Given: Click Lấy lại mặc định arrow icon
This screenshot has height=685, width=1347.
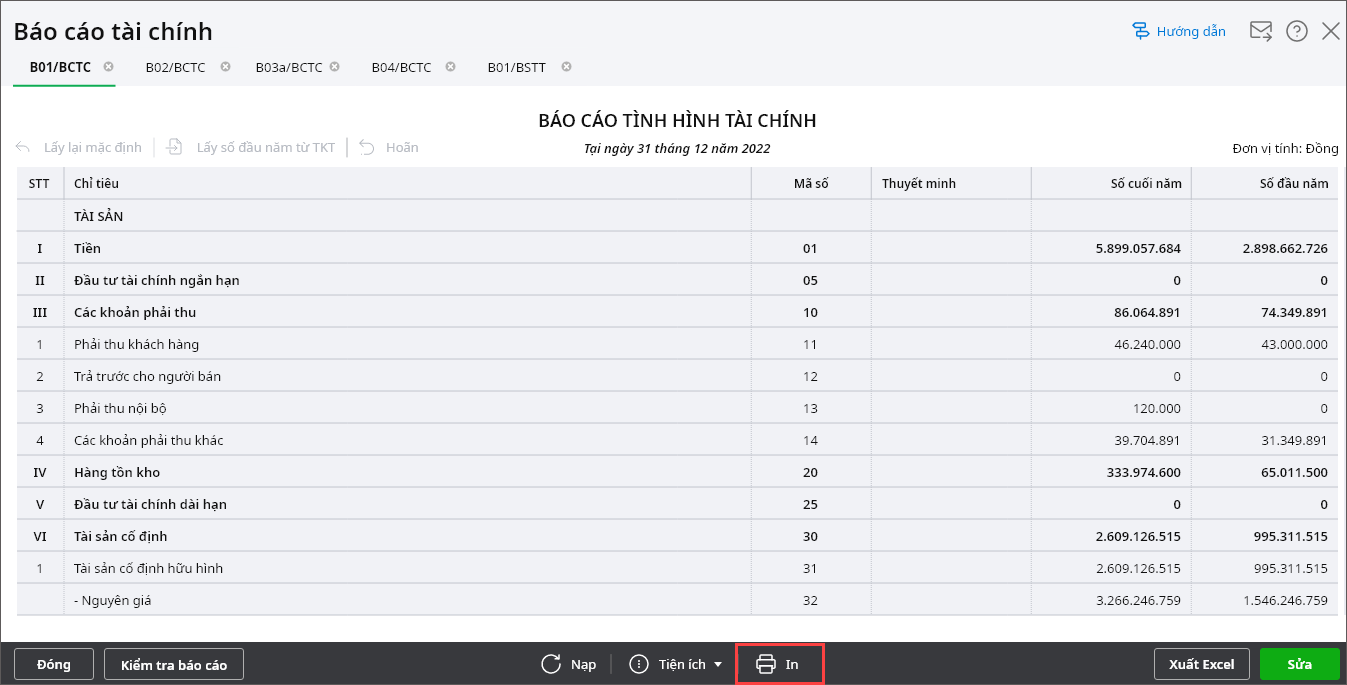Looking at the screenshot, I should [24, 147].
